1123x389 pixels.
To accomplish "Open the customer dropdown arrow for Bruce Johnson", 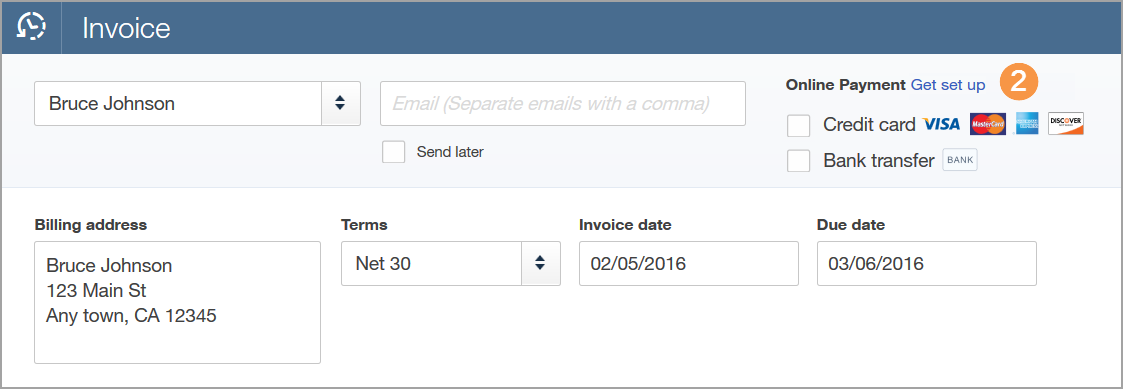I will (341, 103).
